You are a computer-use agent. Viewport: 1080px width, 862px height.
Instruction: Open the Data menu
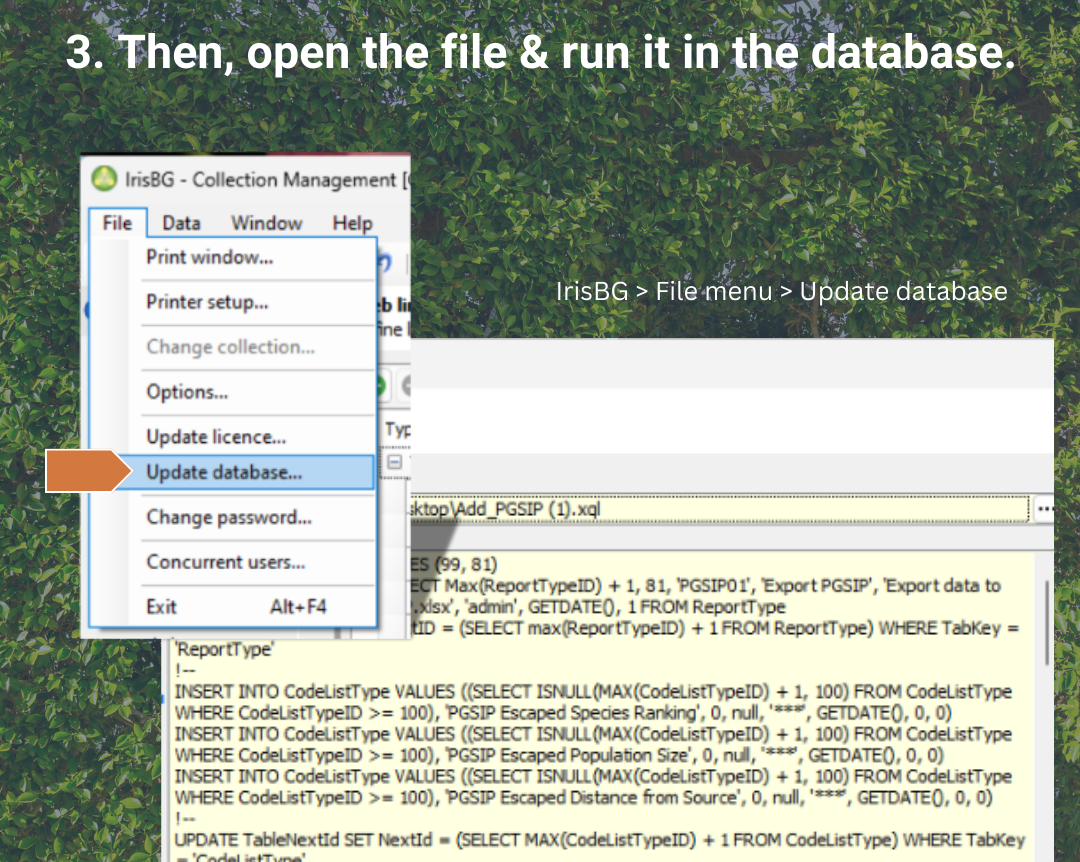(181, 223)
